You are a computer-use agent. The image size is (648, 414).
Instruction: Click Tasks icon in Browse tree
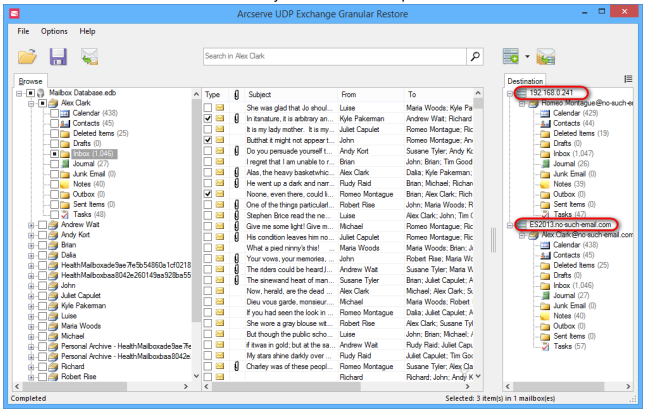(x=65, y=214)
